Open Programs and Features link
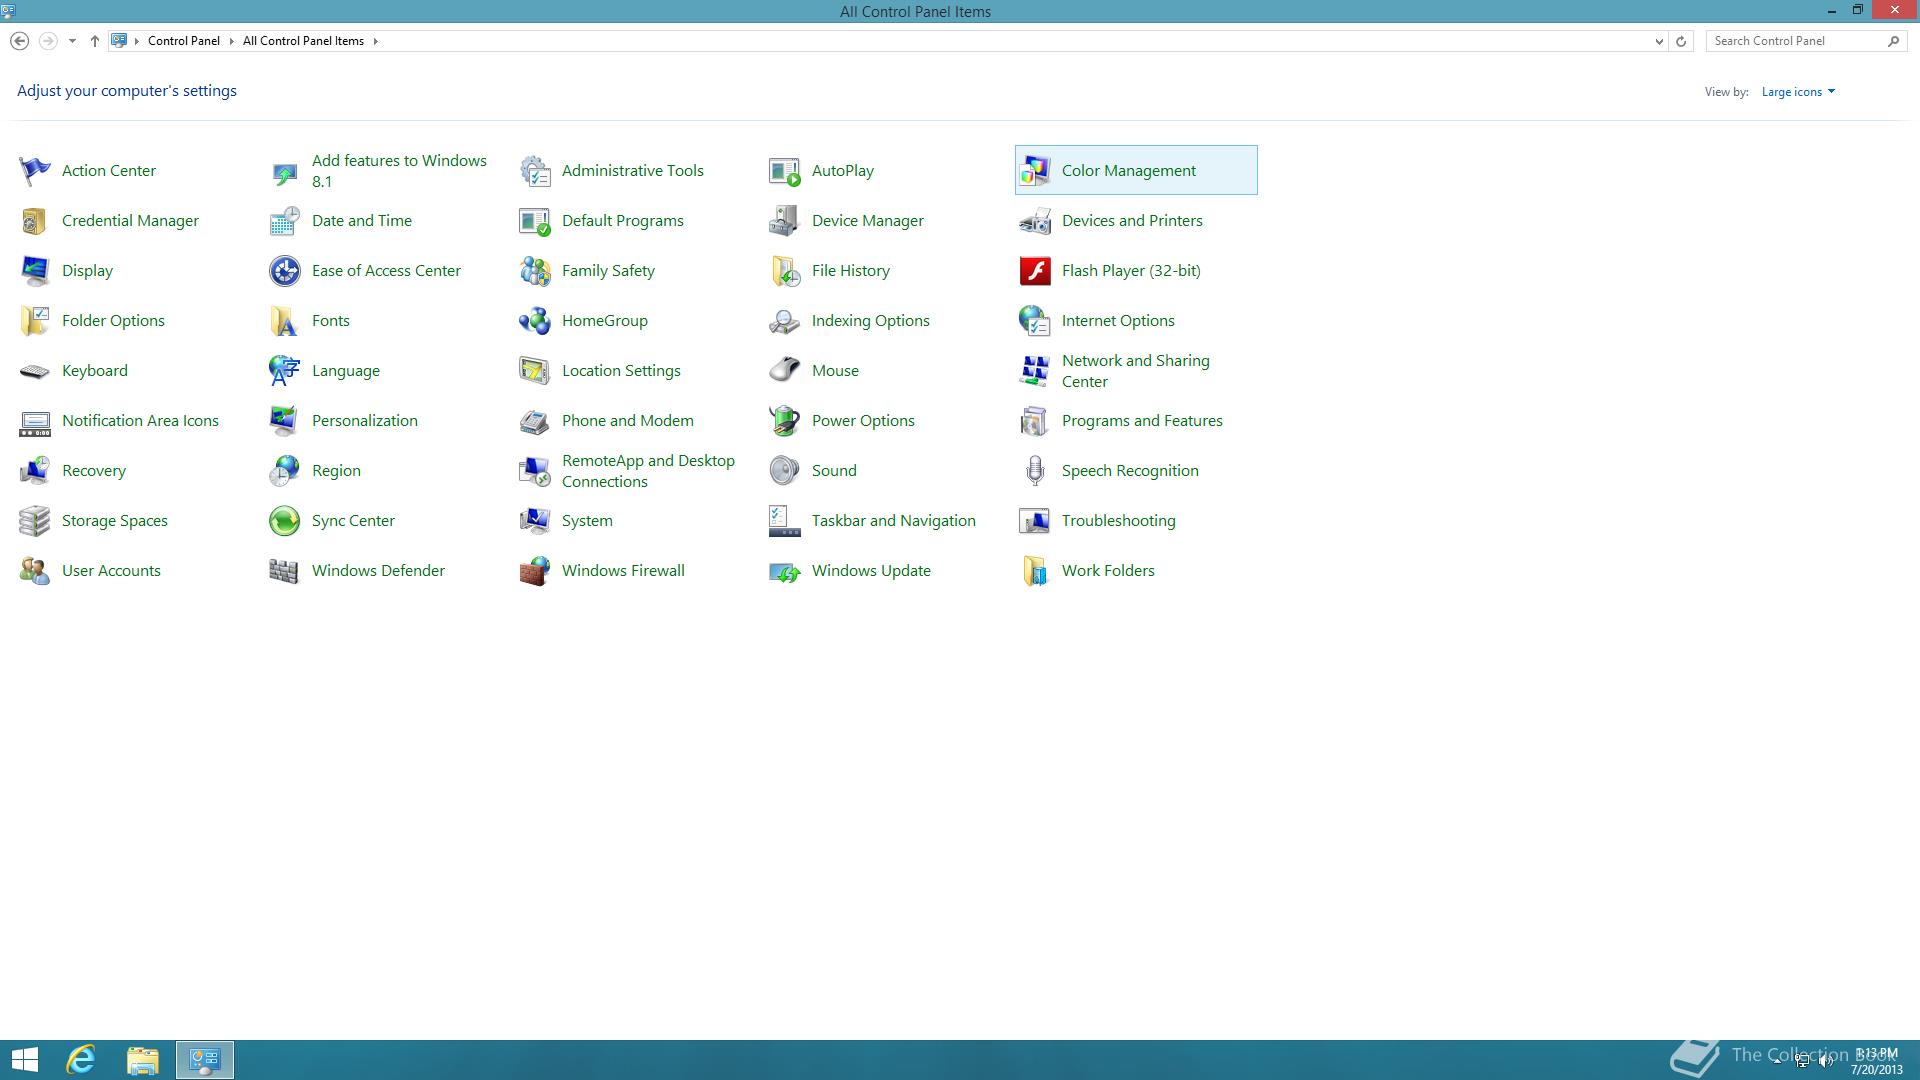Screen dimensions: 1920x1080 click(1142, 421)
